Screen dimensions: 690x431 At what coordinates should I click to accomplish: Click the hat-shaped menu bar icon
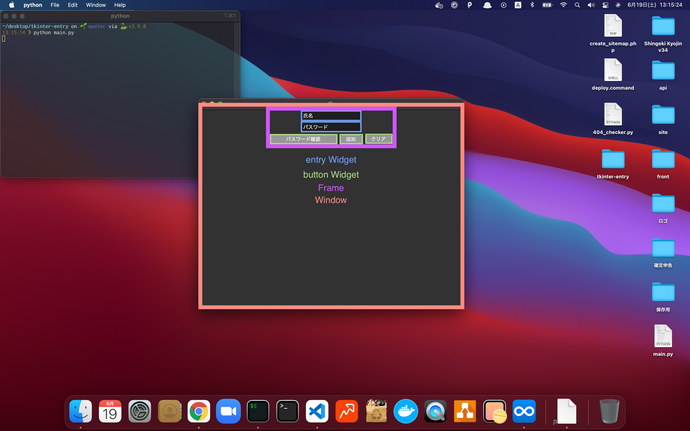click(x=487, y=5)
